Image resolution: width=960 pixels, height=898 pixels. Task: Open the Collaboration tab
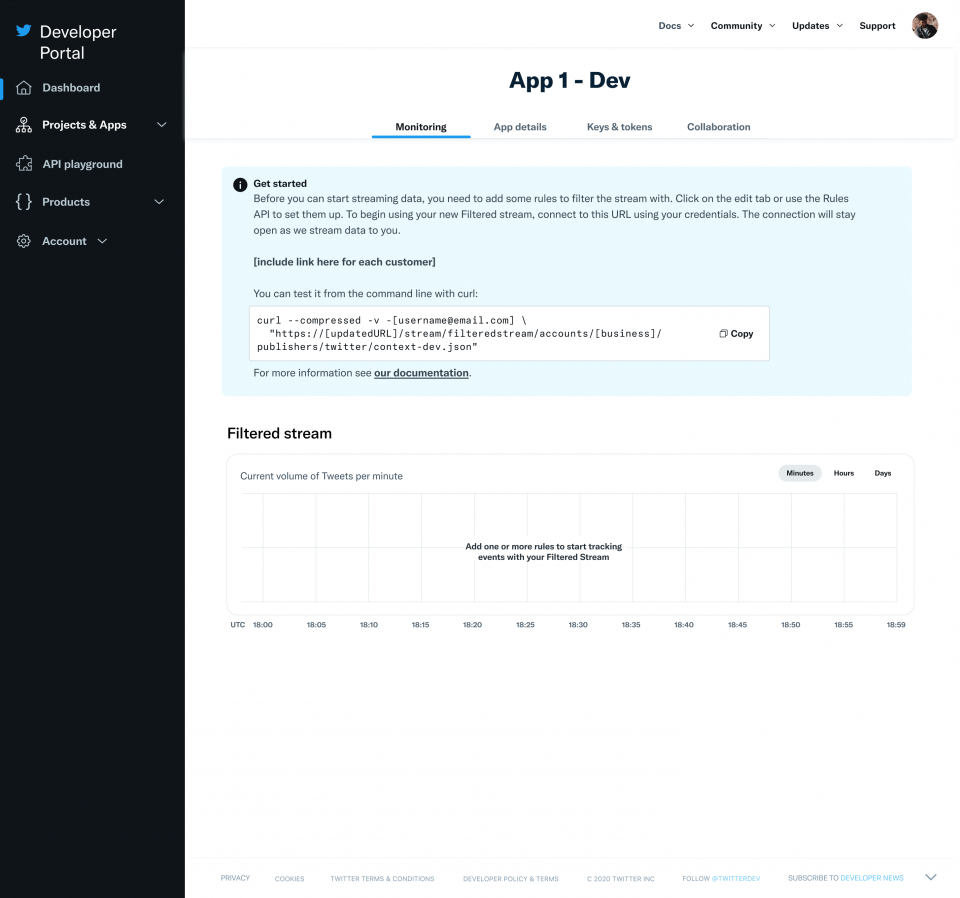coord(718,127)
